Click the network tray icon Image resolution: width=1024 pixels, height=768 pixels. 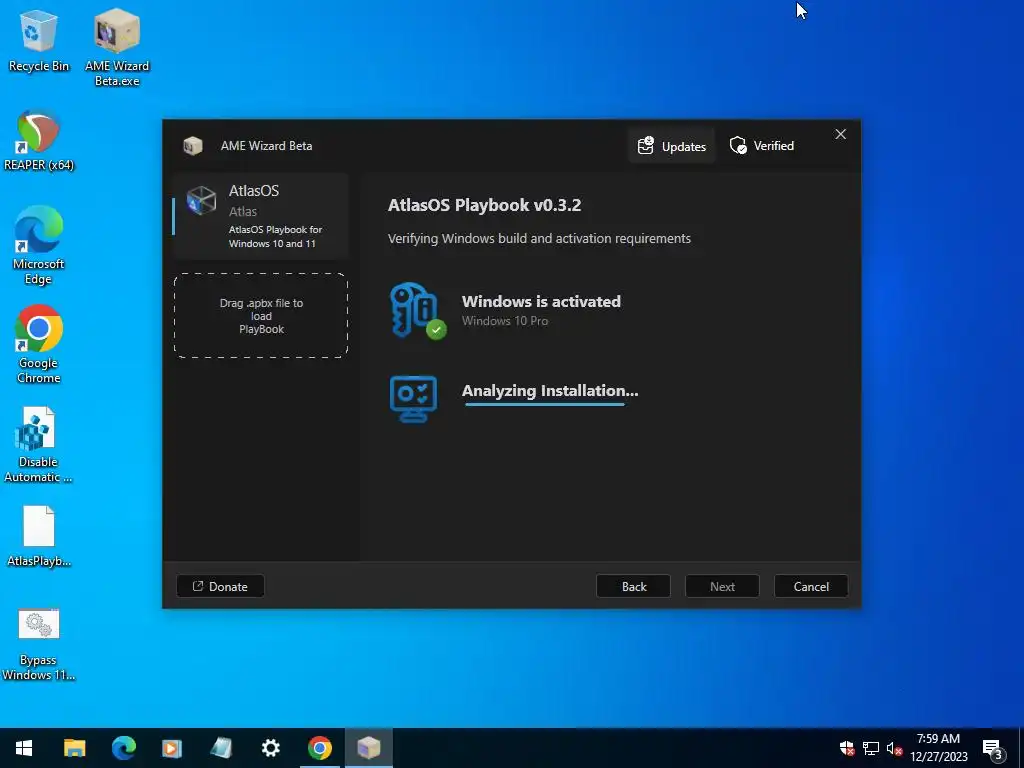point(871,748)
